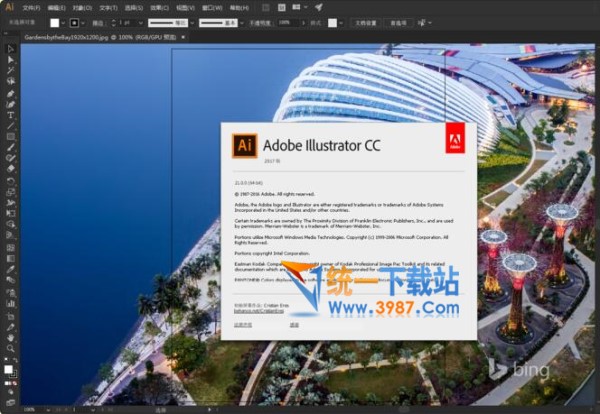Click the large fill swatch in toolbar
This screenshot has width=600, height=414.
pos(8,369)
